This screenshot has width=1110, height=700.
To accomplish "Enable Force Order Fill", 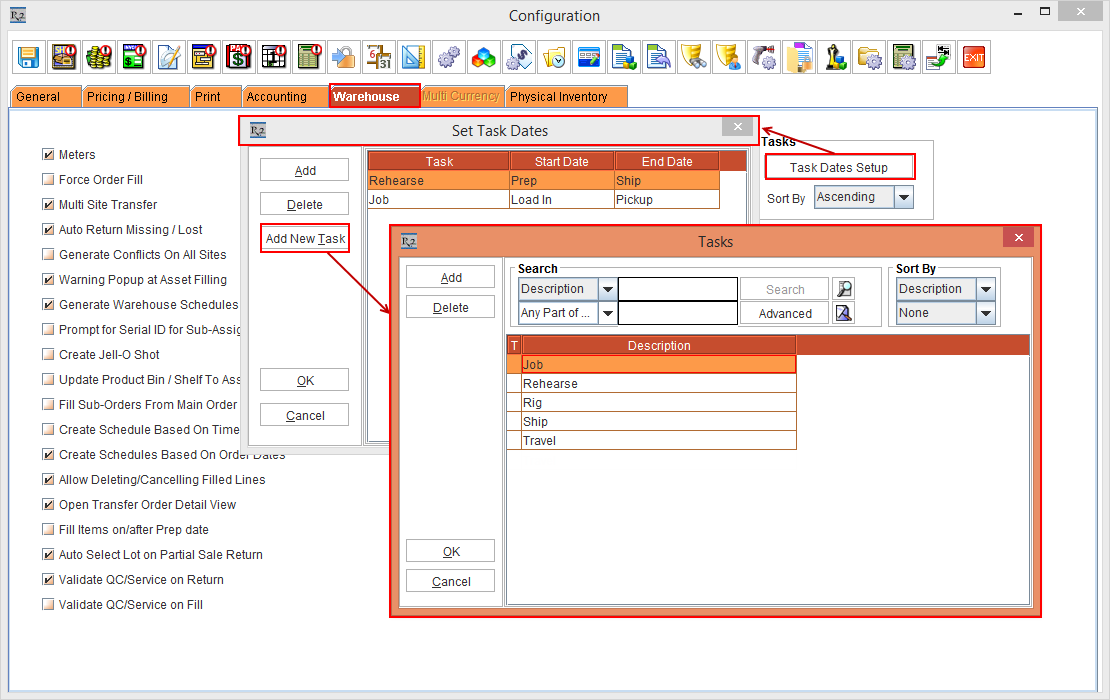I will 47,179.
